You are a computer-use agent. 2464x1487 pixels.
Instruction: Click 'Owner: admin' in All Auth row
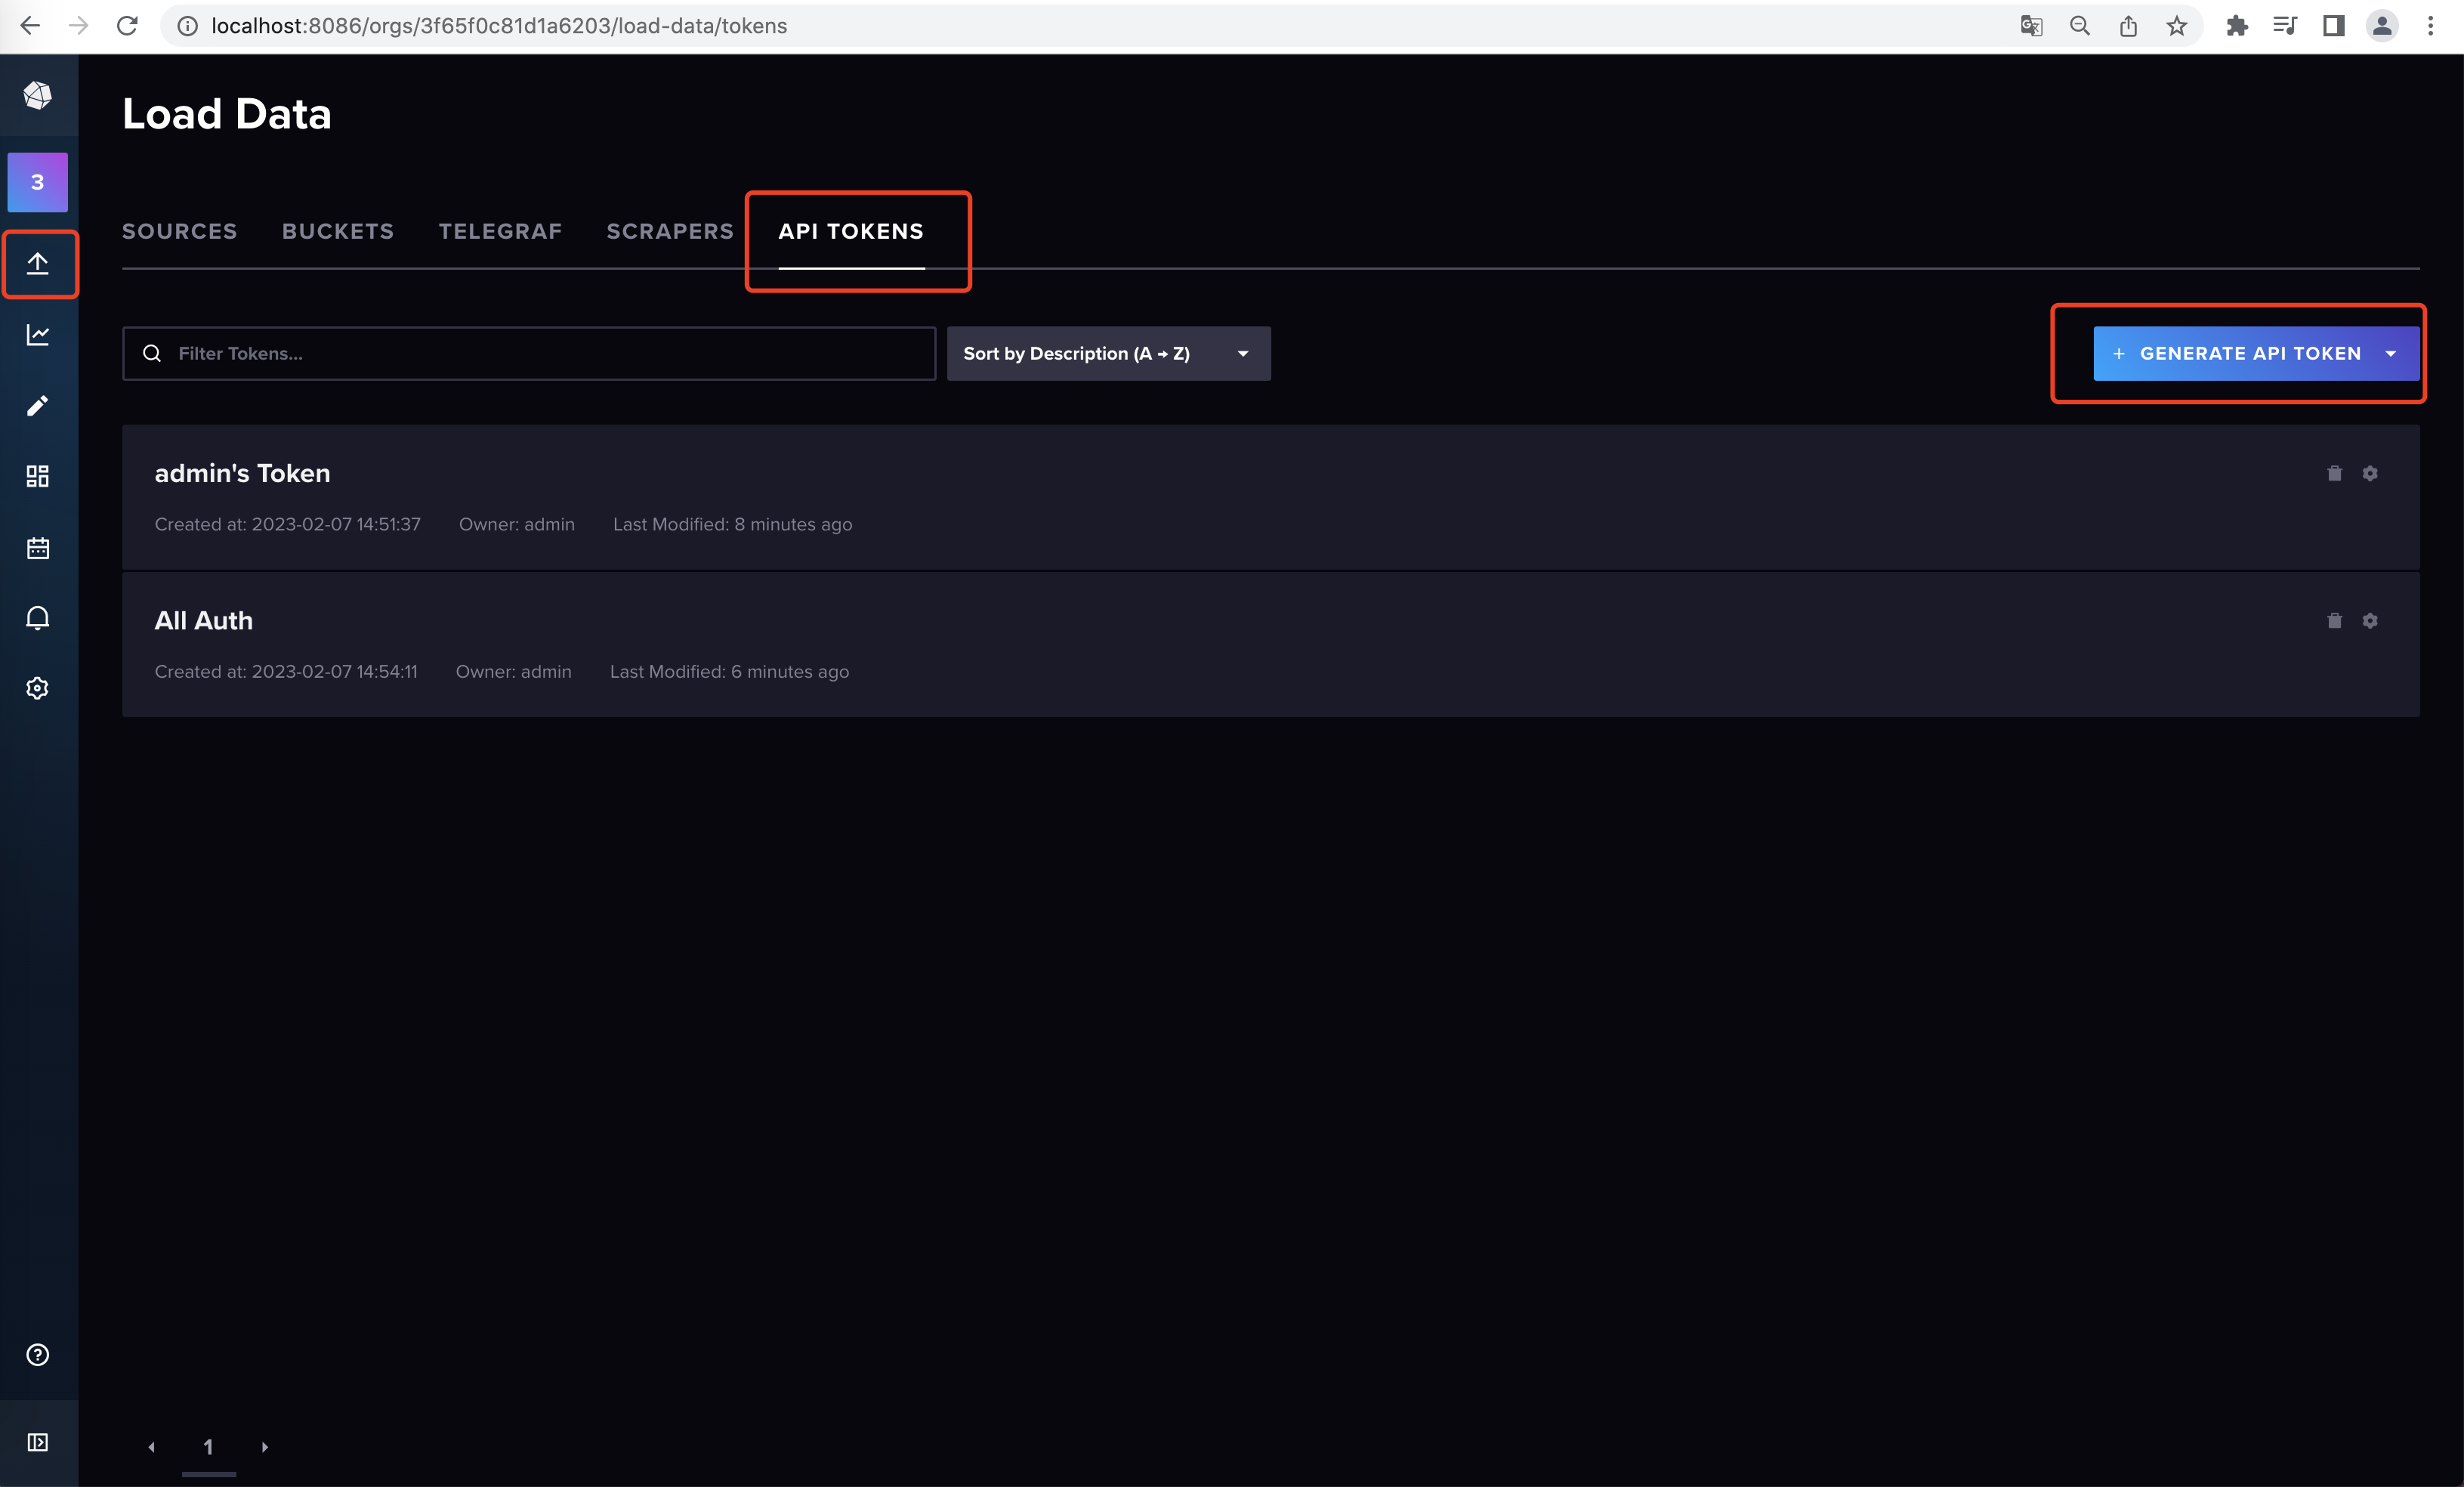(x=514, y=671)
